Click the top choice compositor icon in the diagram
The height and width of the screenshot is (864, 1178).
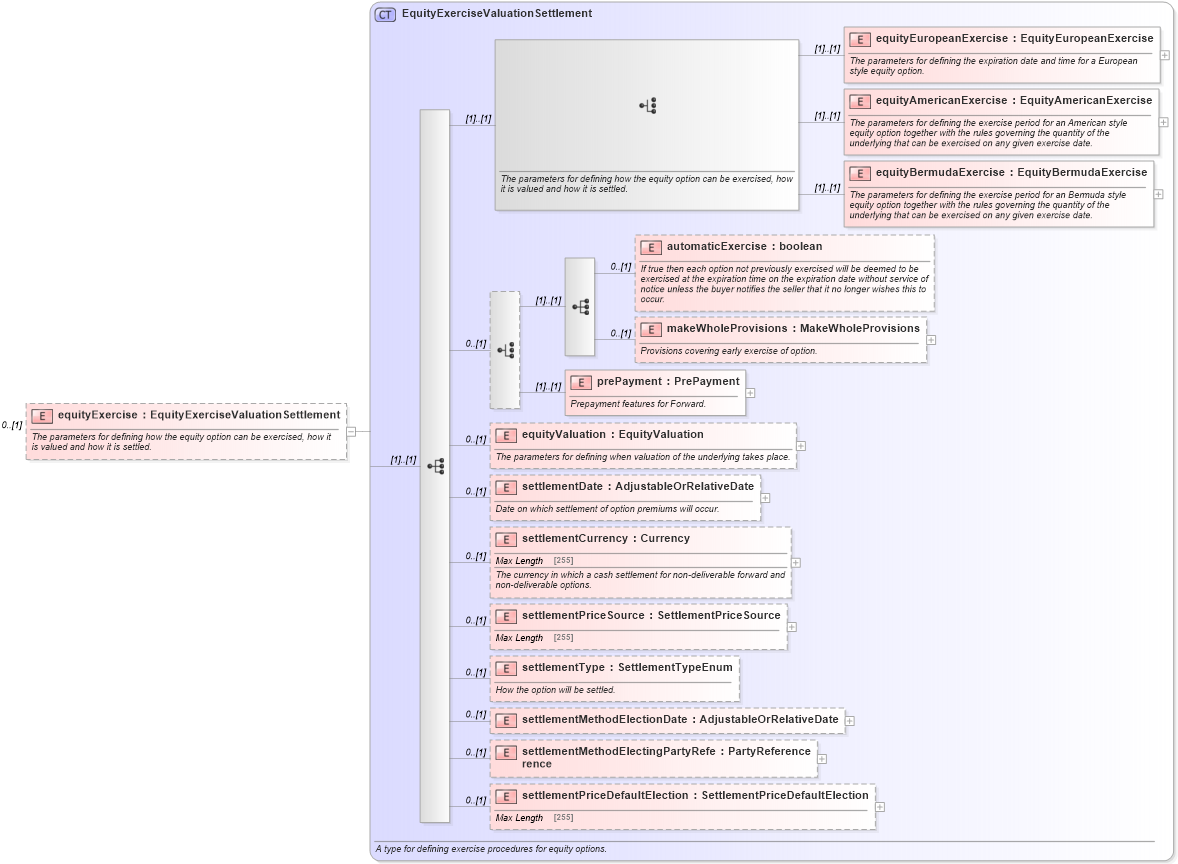click(649, 103)
